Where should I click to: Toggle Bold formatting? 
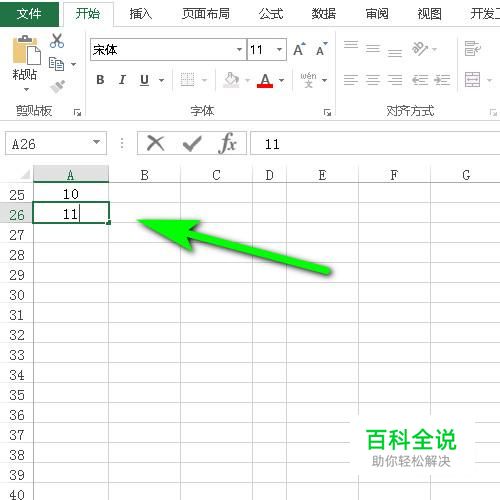[100, 80]
